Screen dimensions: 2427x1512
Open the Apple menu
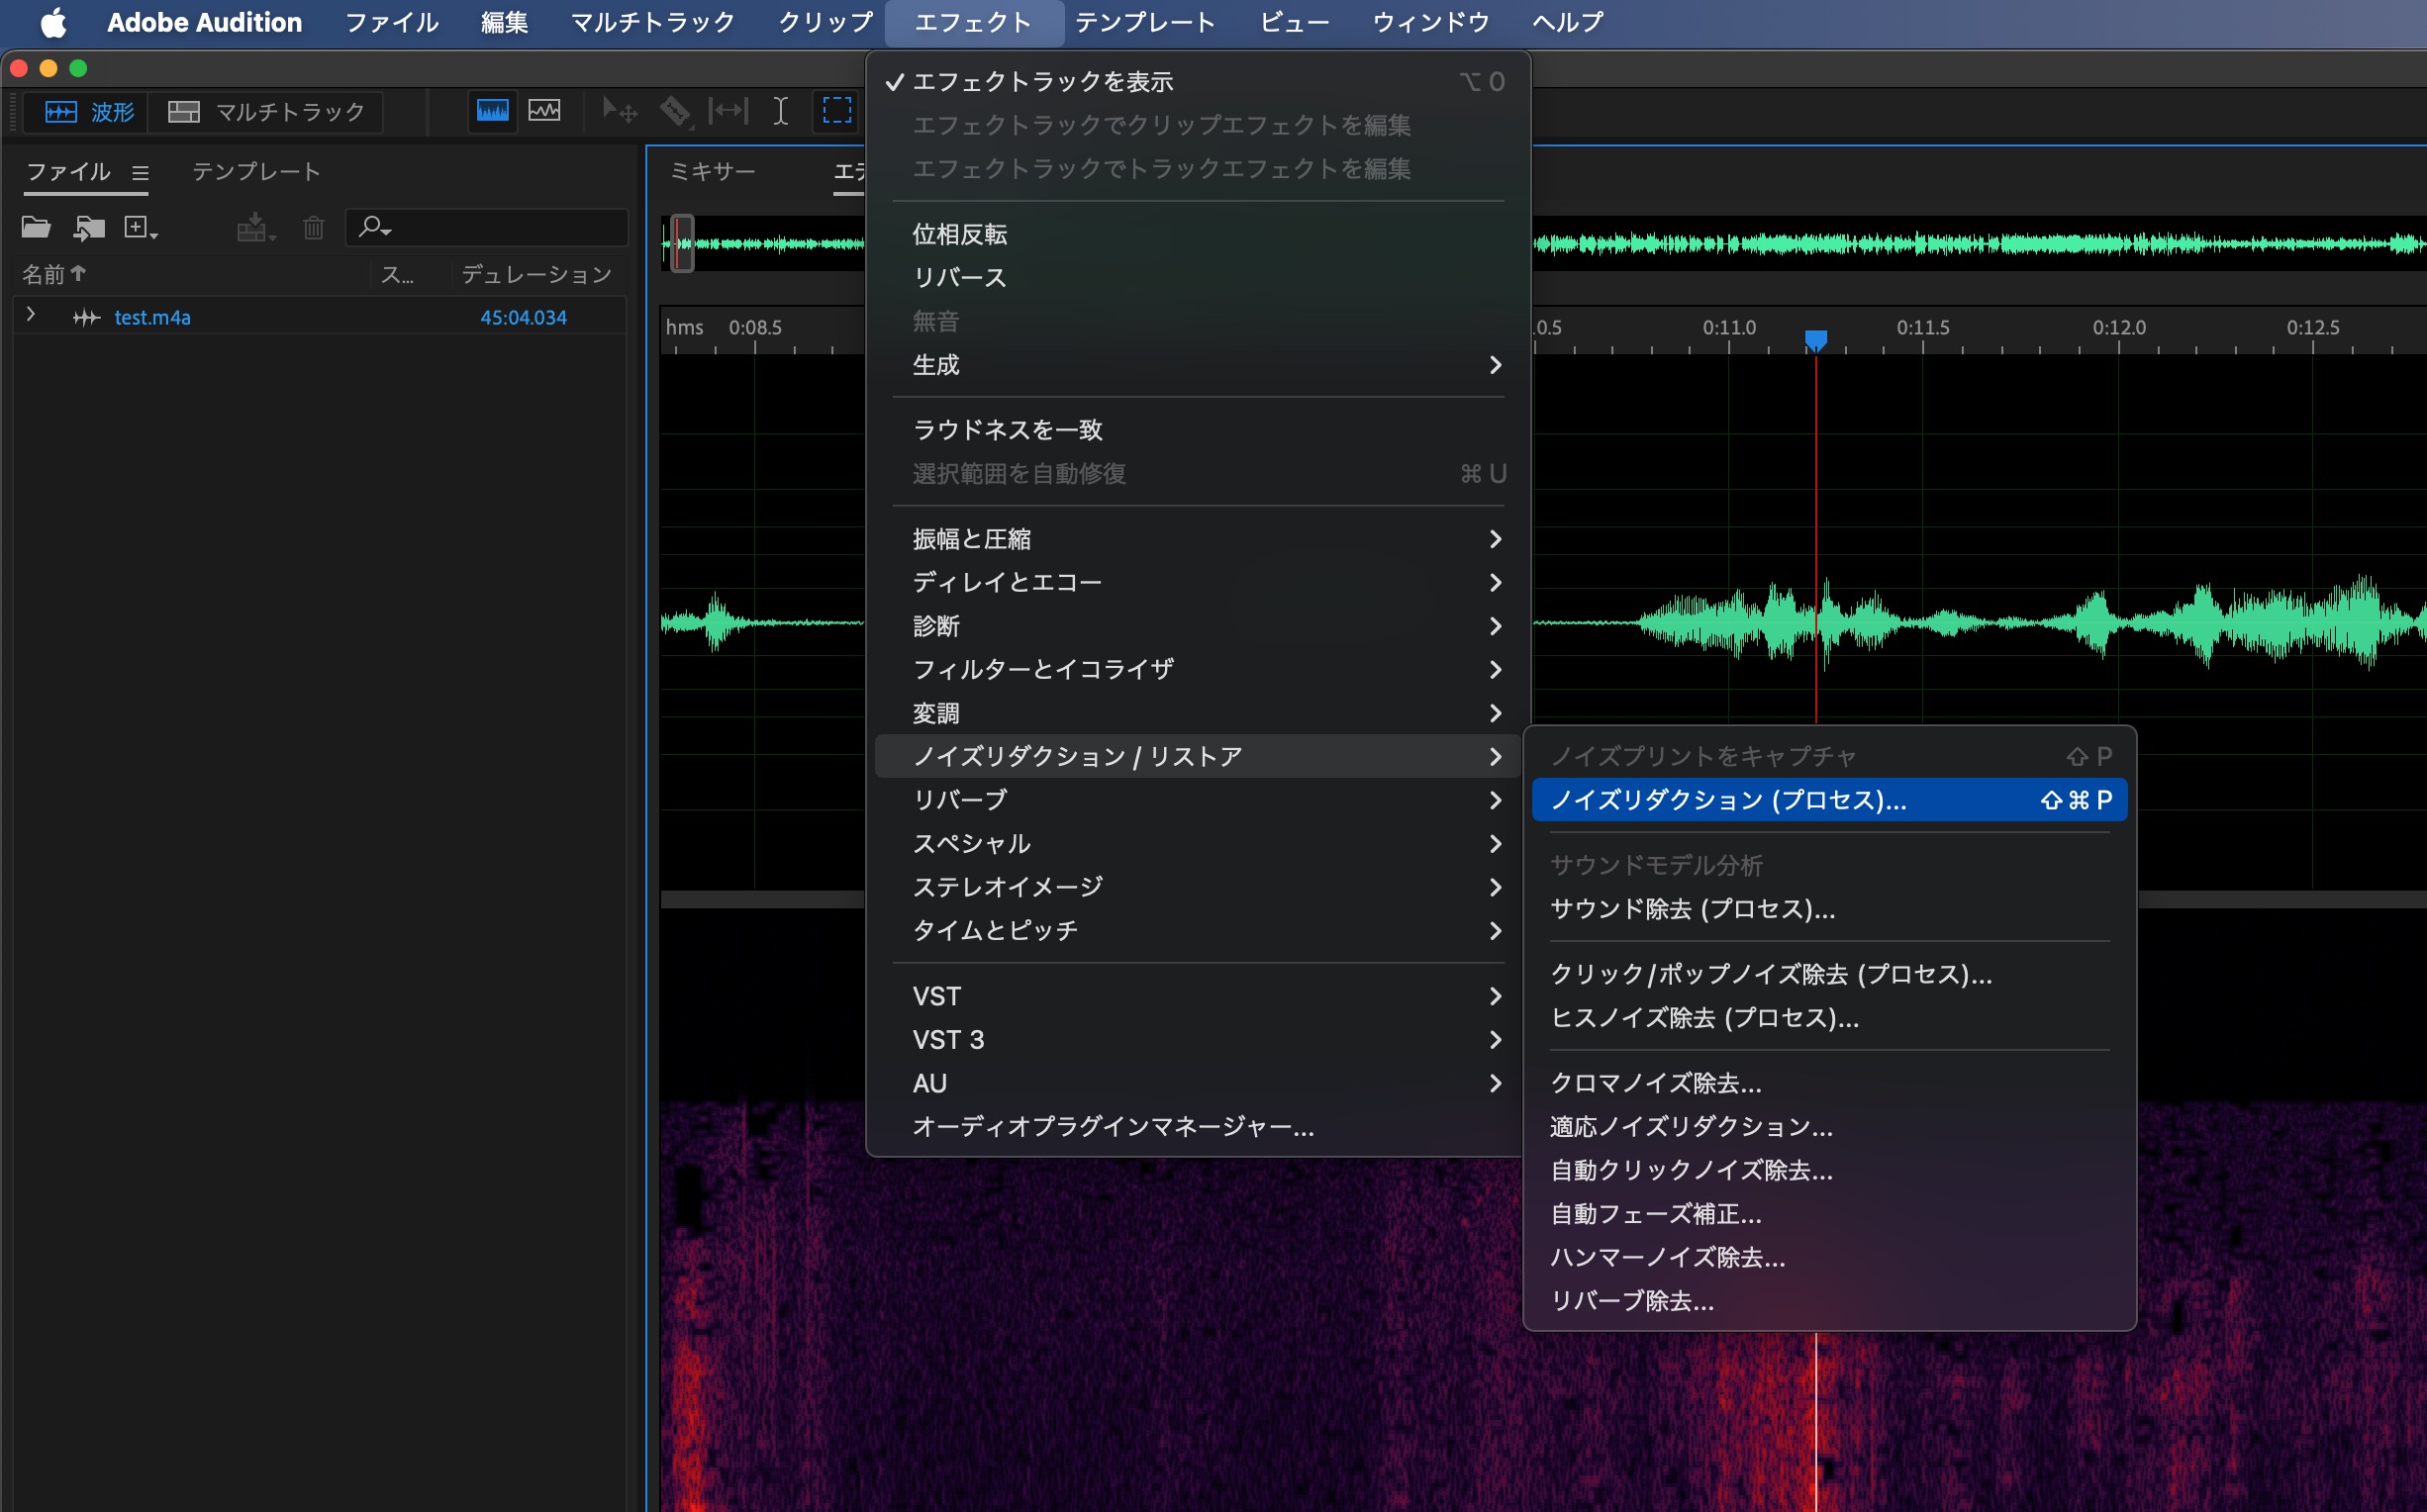pyautogui.click(x=53, y=22)
